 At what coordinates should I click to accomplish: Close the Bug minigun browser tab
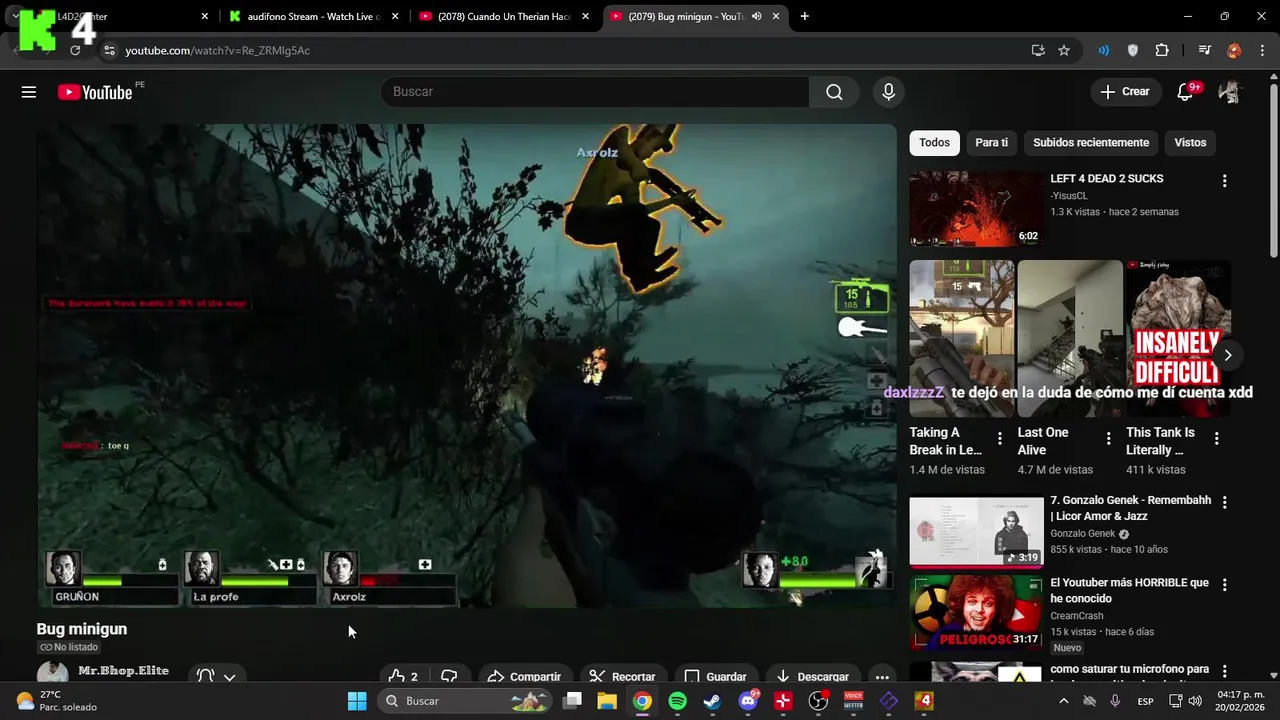pyautogui.click(x=776, y=16)
